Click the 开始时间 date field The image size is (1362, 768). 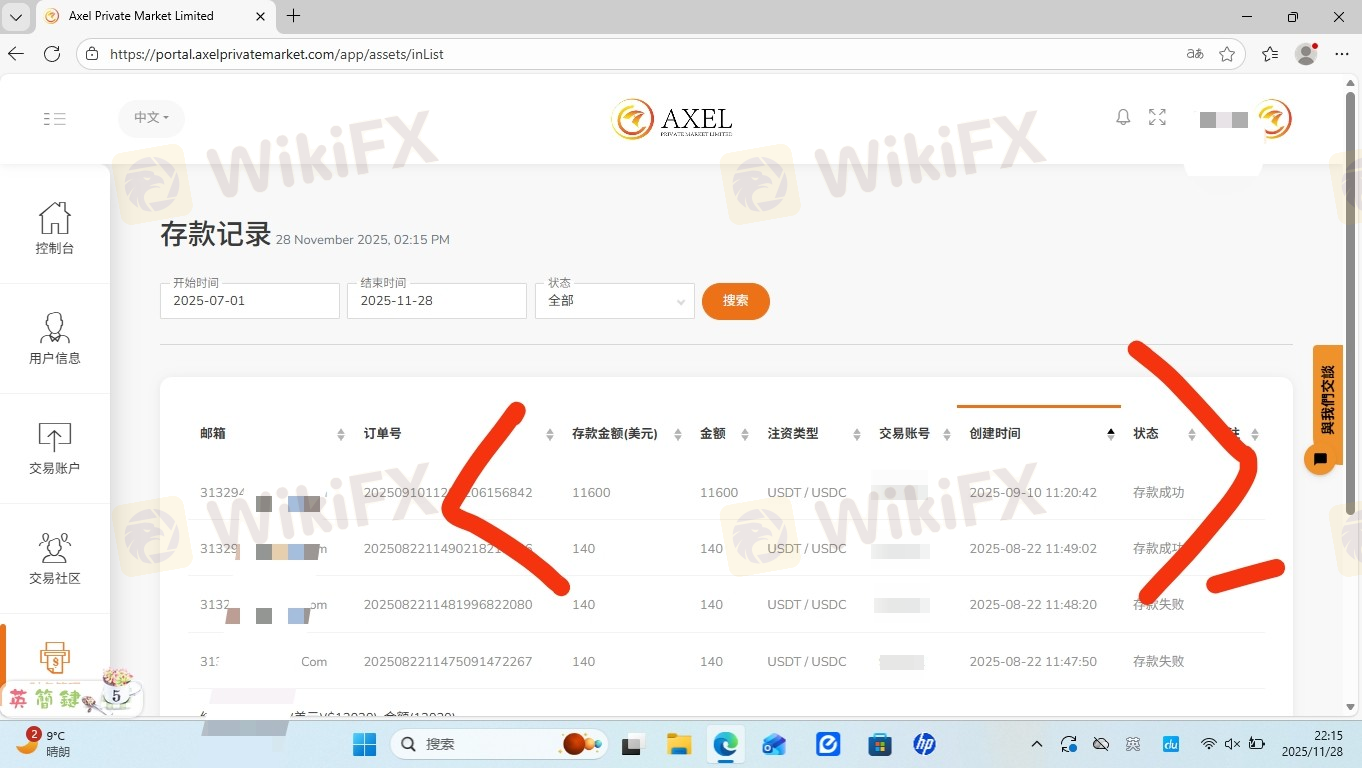point(250,301)
